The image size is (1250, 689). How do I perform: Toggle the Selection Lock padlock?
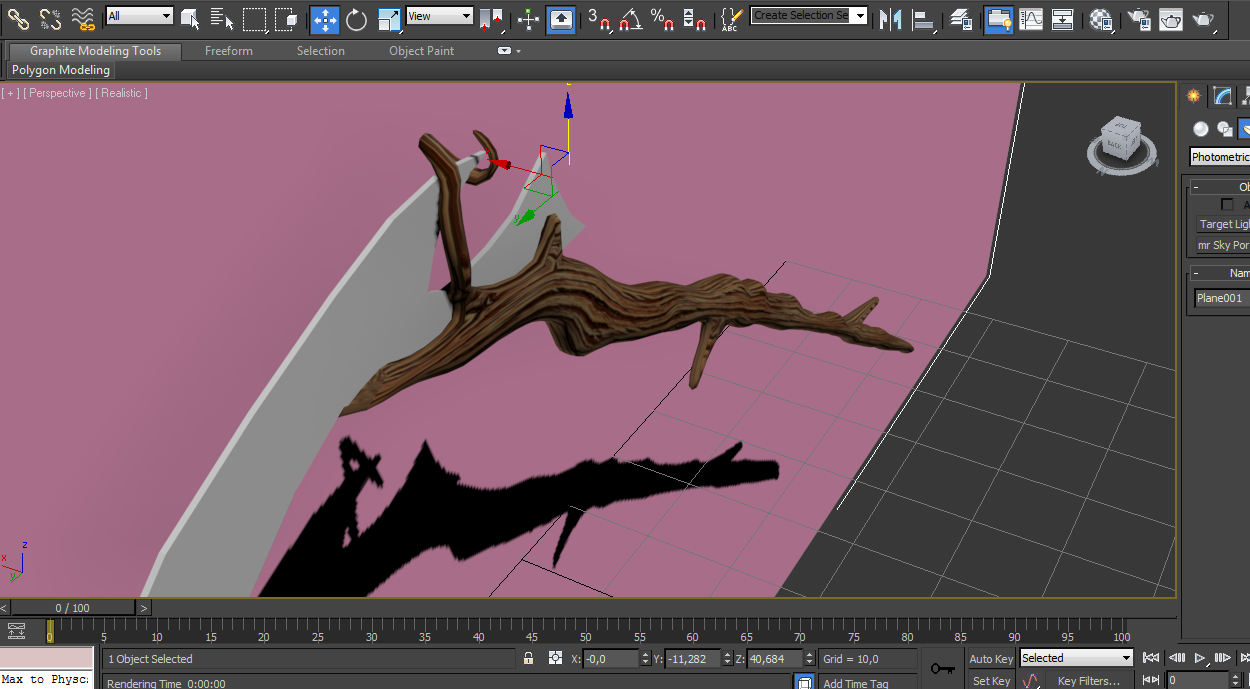click(x=528, y=658)
